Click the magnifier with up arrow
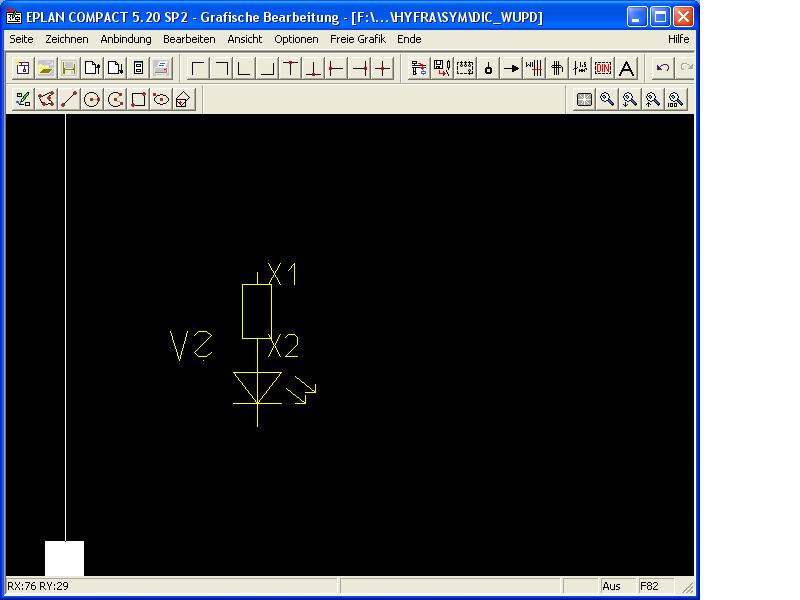This screenshot has width=800, height=600. [x=653, y=99]
